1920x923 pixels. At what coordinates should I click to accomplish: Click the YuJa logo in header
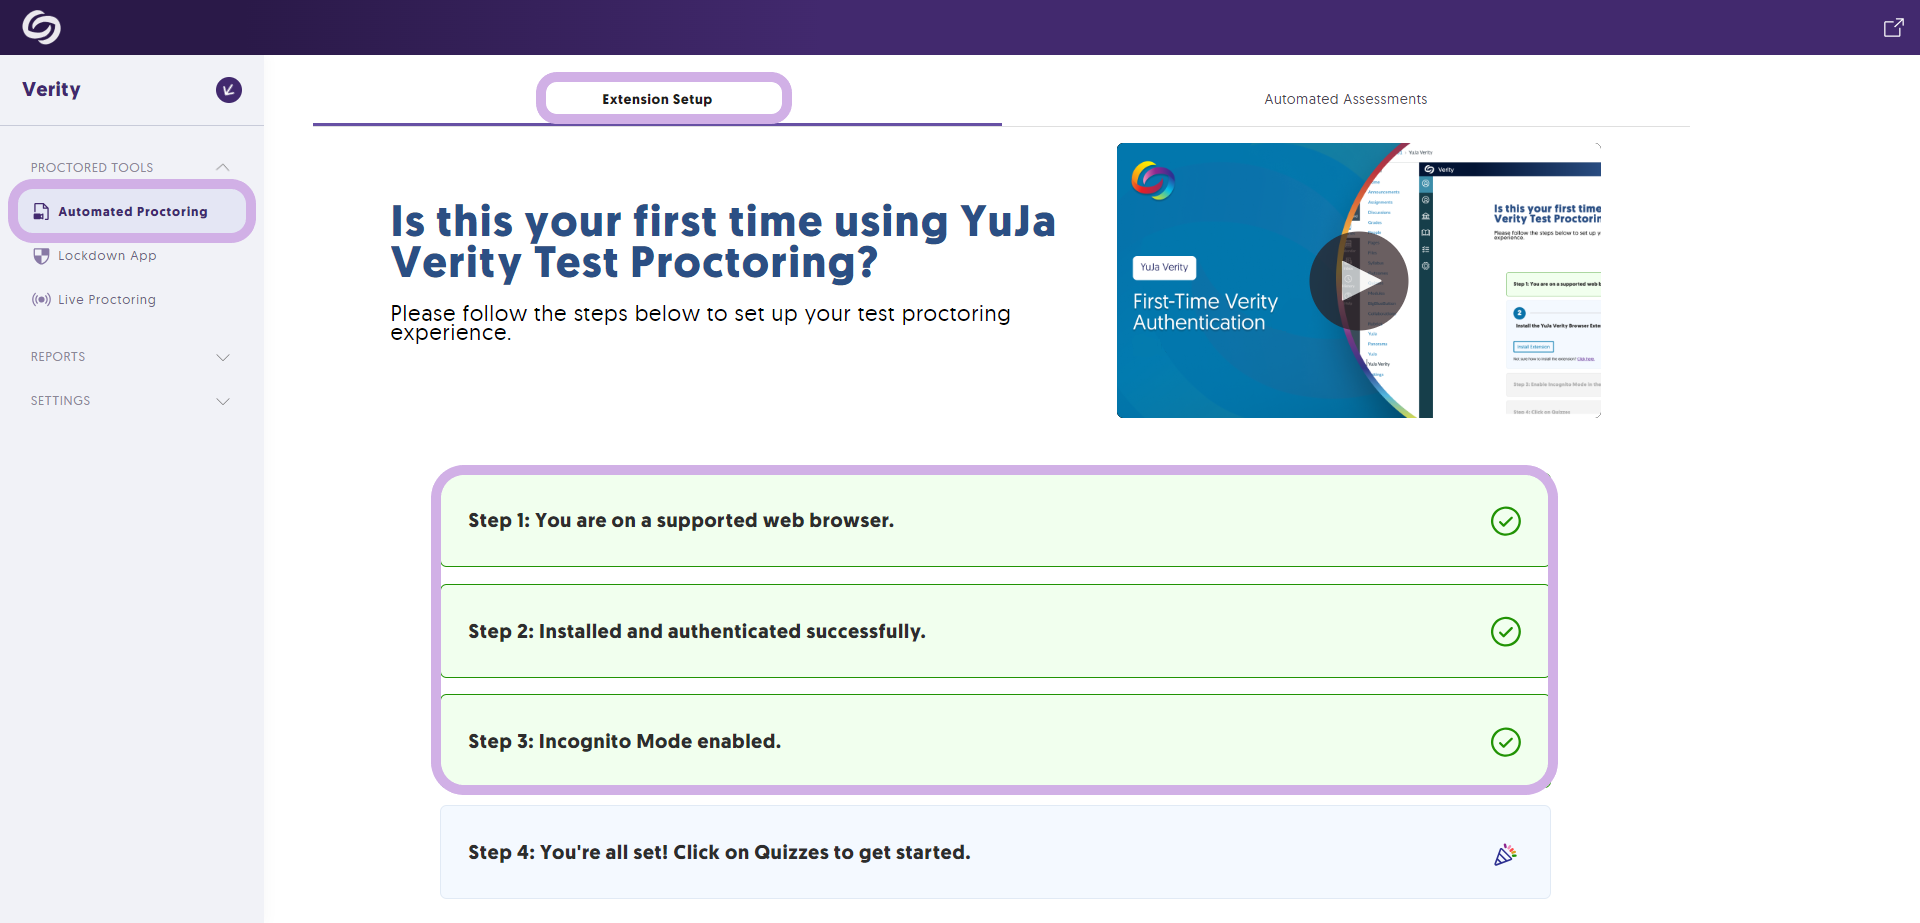(x=41, y=27)
